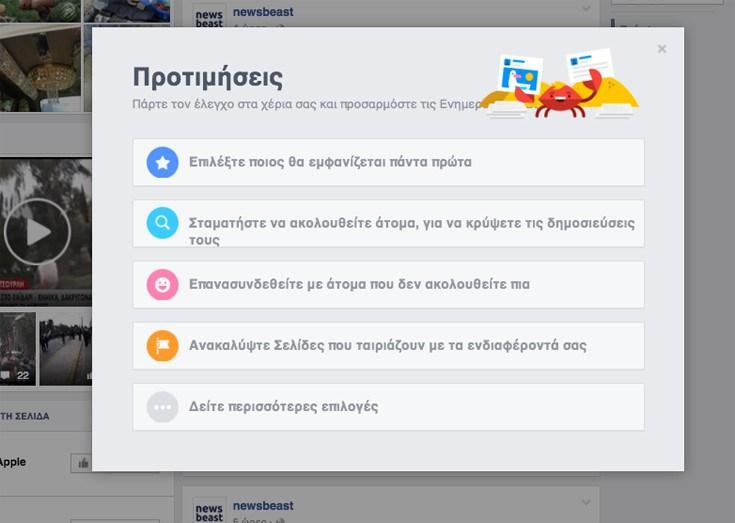This screenshot has width=735, height=523.
Task: Click the top newsbeast page avatar
Action: (209, 17)
